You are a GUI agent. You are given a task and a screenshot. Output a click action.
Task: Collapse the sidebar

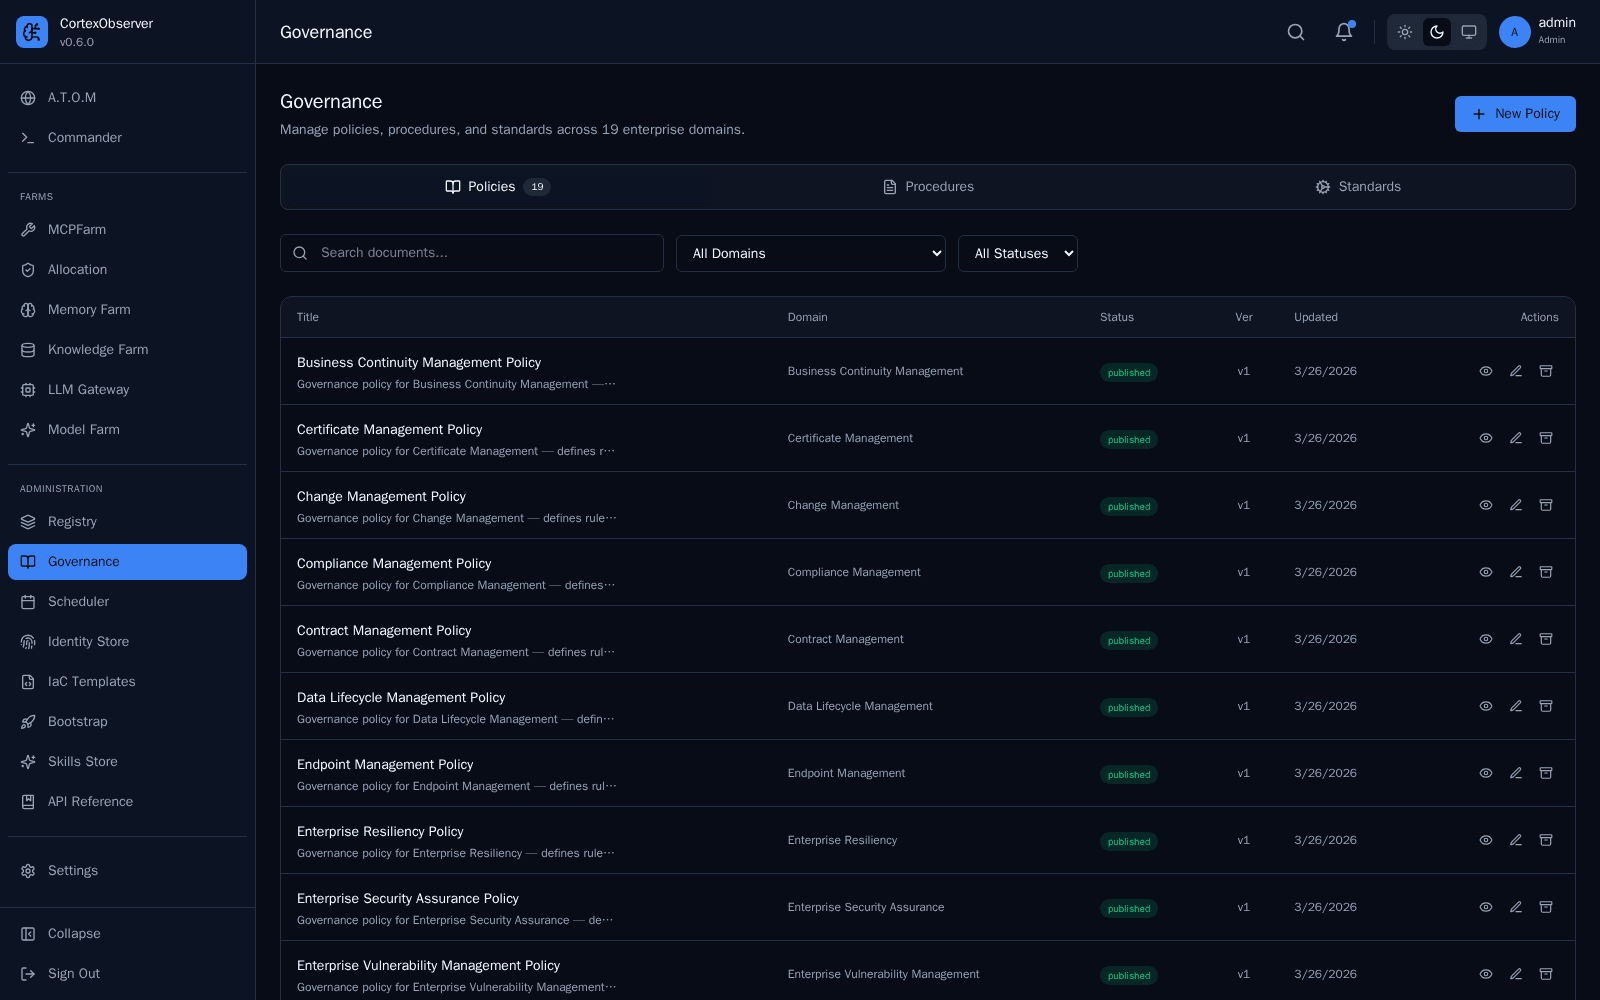(127, 934)
